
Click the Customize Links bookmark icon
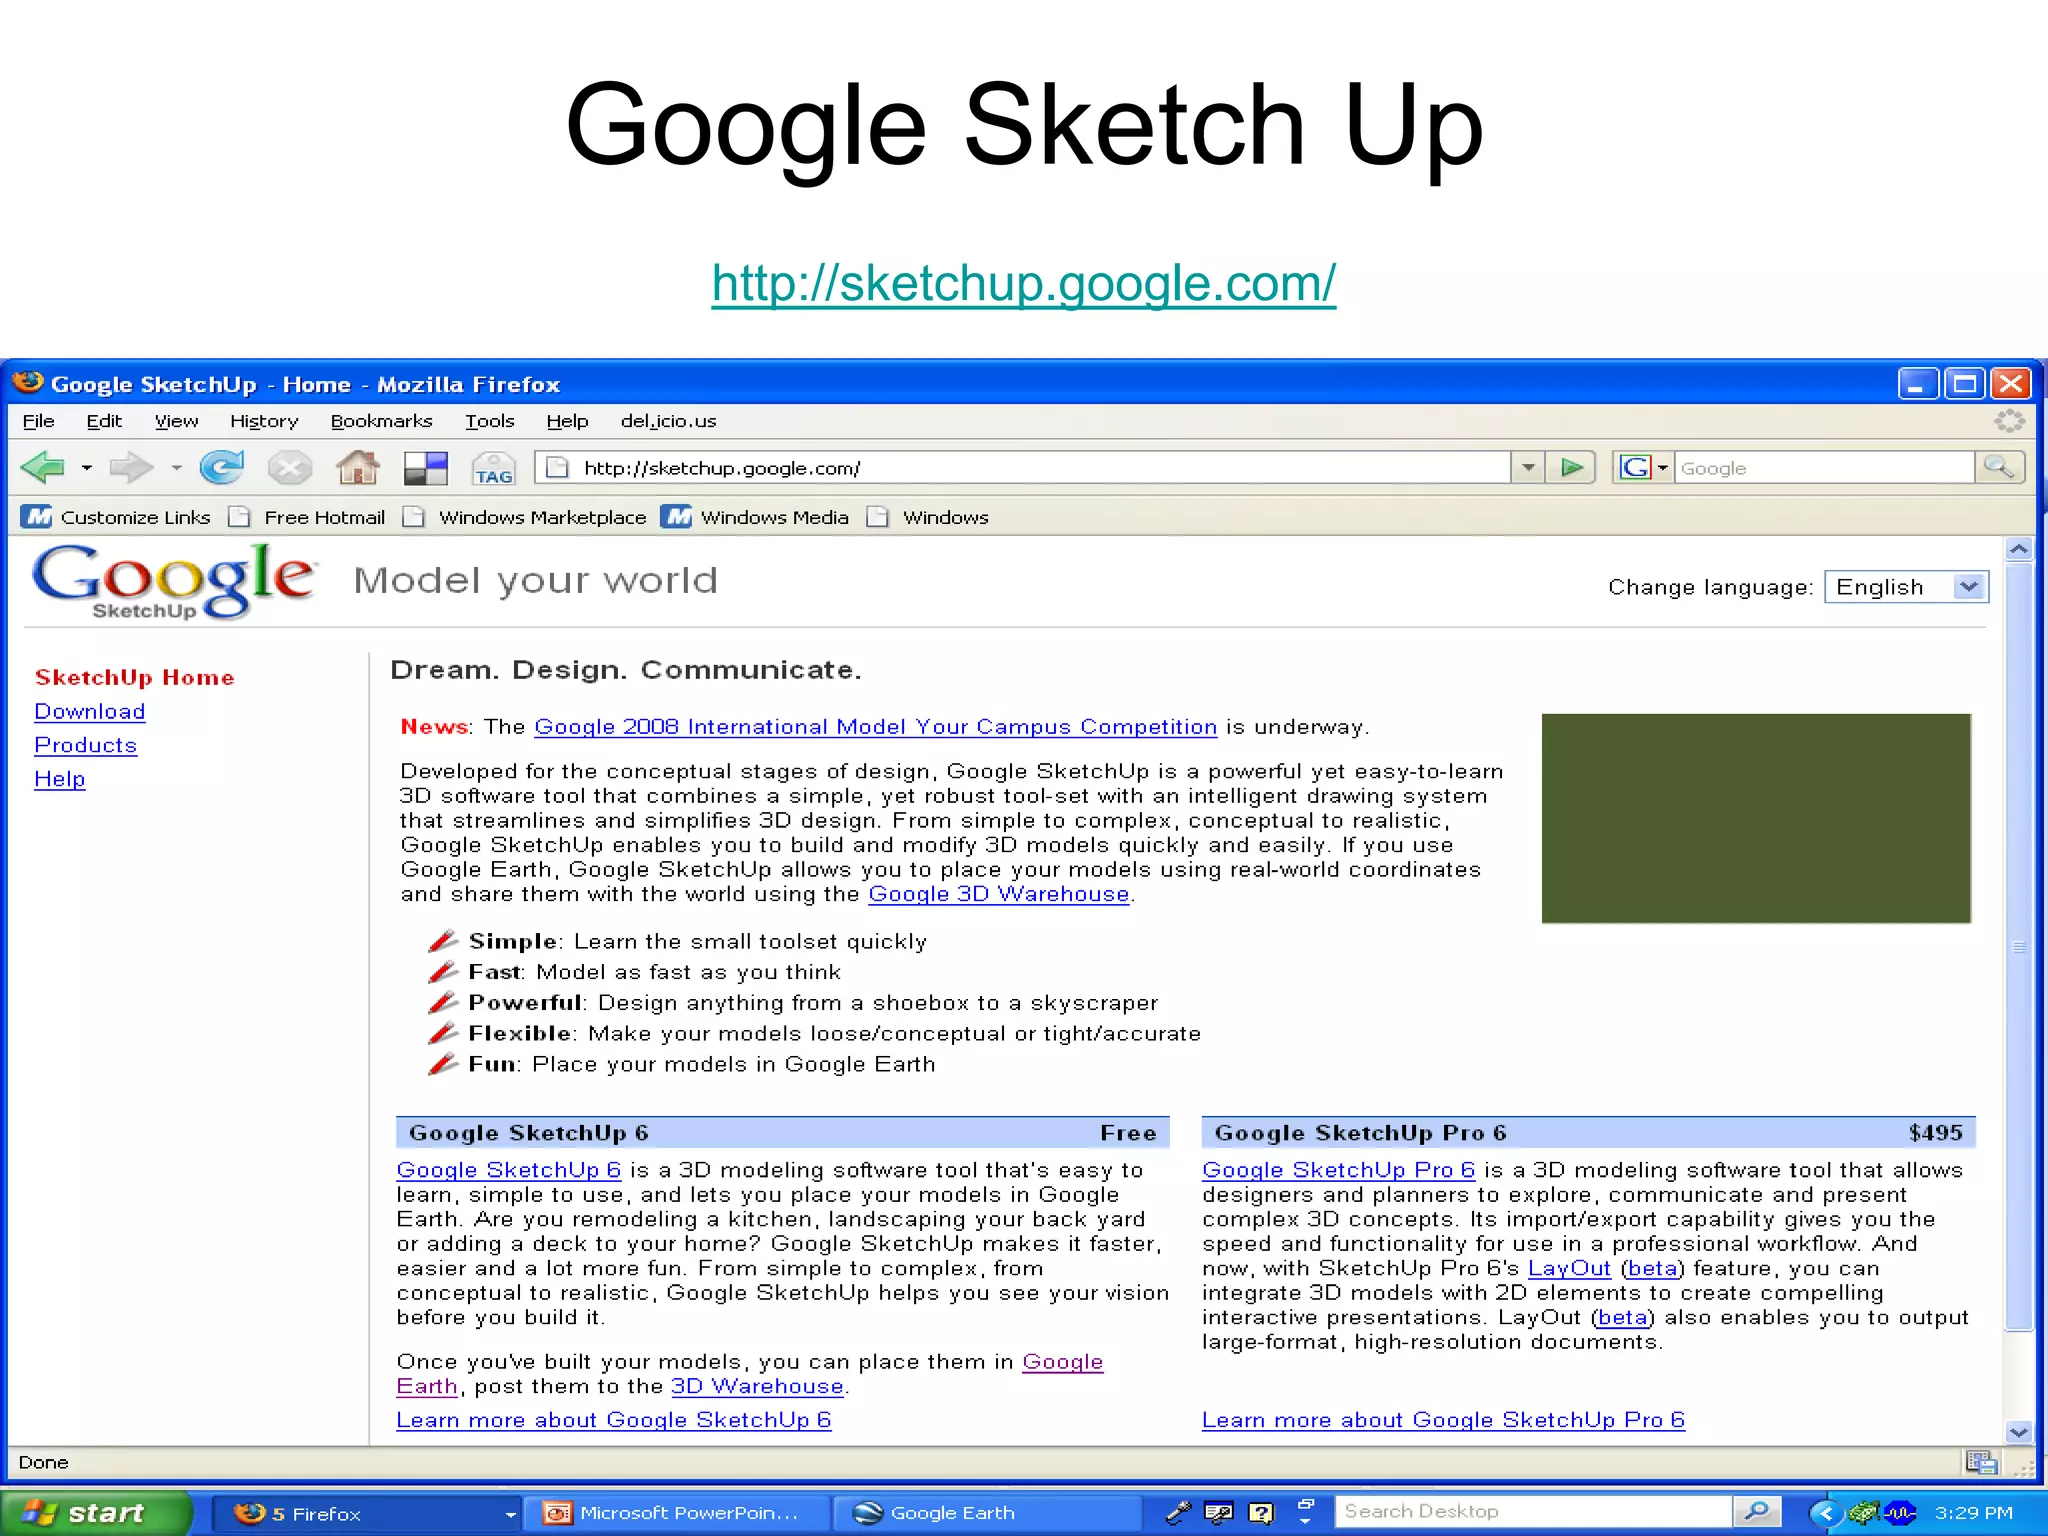pyautogui.click(x=38, y=517)
